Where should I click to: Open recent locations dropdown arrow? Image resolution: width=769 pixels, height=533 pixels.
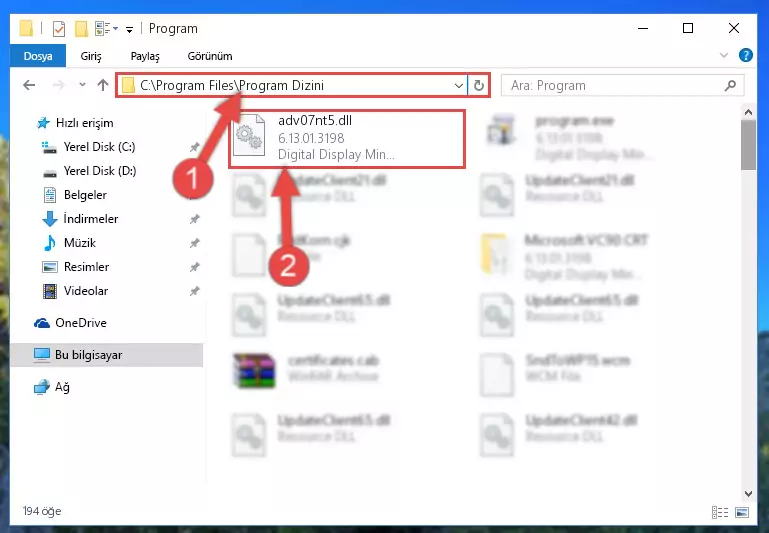[x=82, y=85]
